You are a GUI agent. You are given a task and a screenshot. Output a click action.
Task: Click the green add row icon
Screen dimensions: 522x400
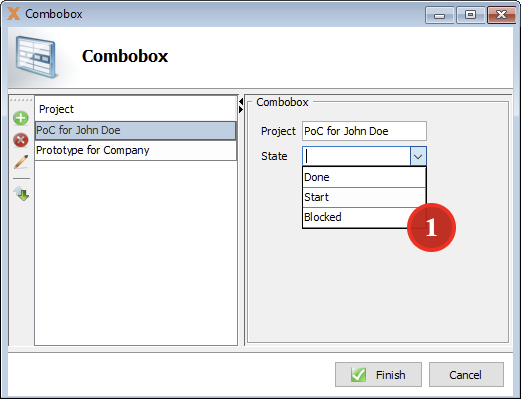(21, 118)
